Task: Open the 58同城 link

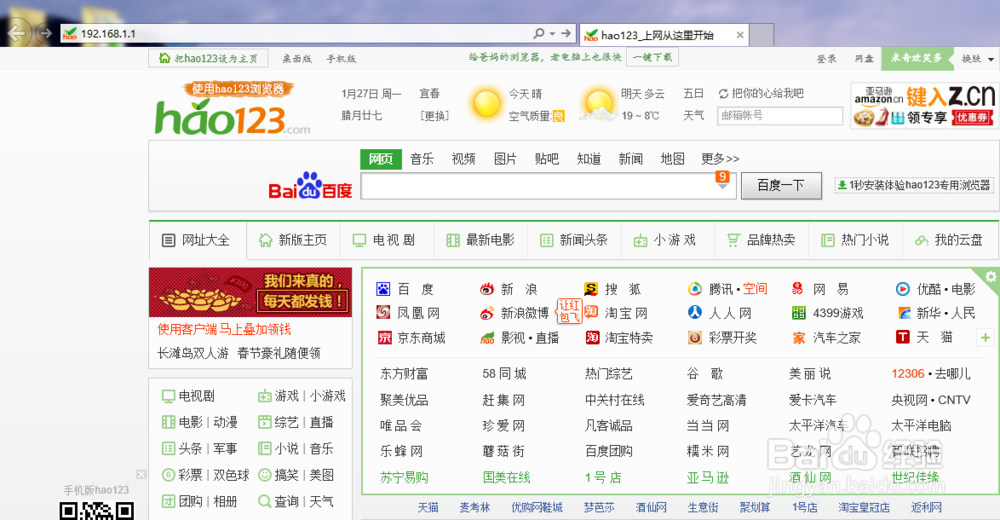Action: click(504, 374)
